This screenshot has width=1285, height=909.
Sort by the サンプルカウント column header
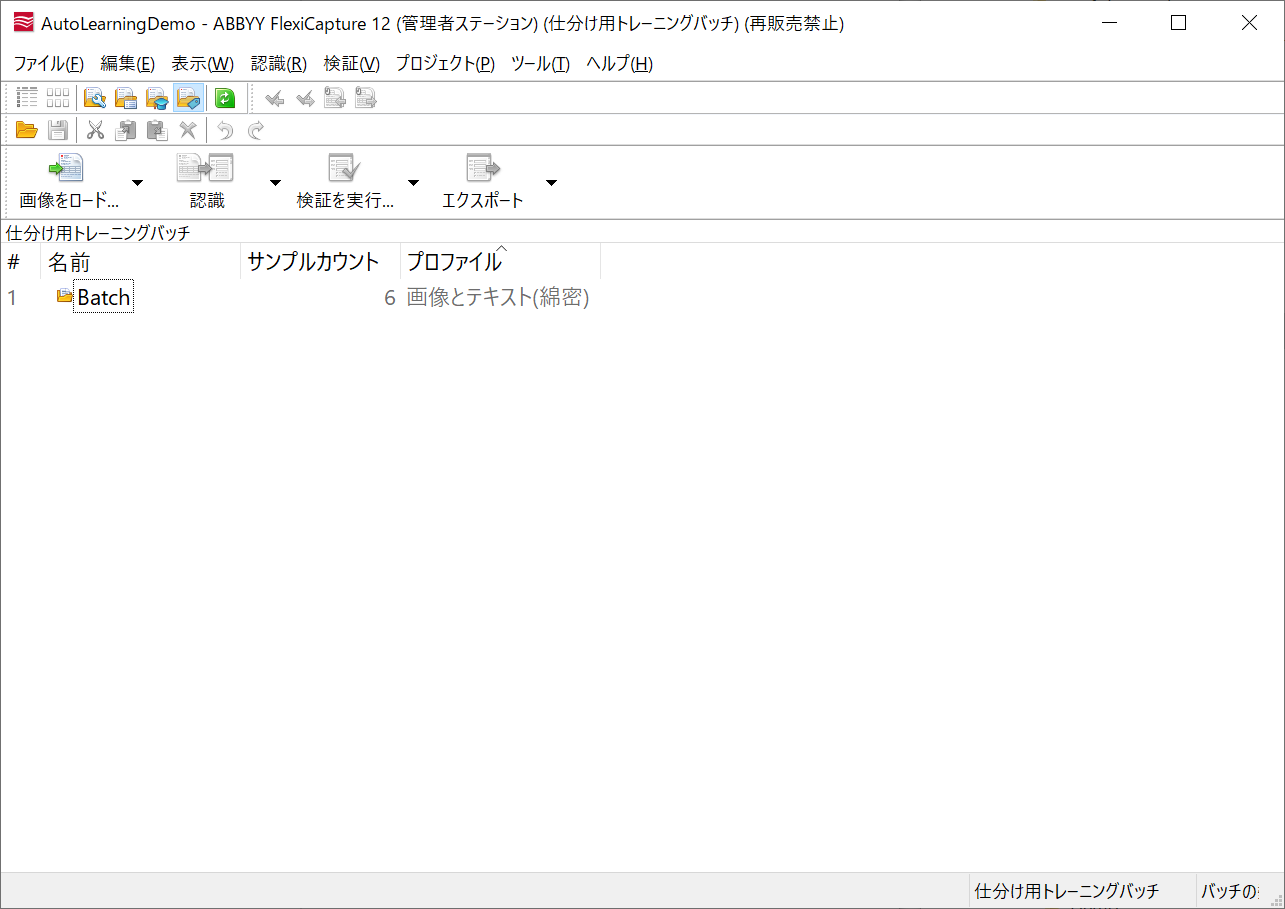(x=320, y=262)
